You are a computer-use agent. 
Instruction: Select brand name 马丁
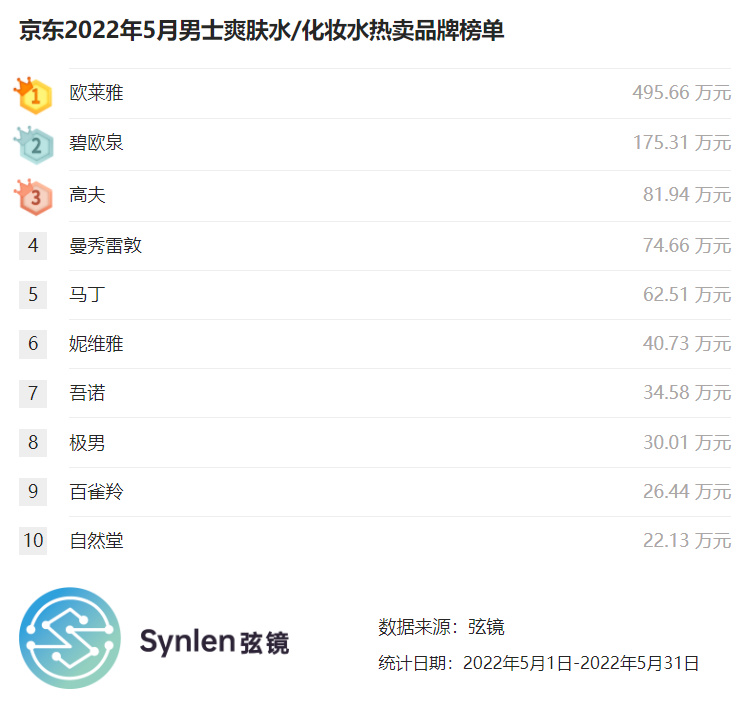tap(87, 295)
